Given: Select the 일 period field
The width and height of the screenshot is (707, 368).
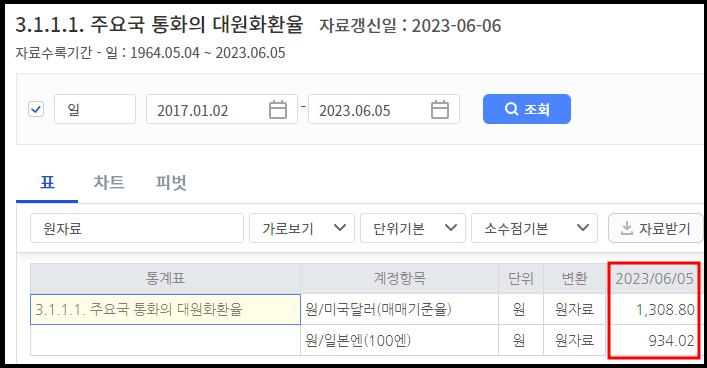Looking at the screenshot, I should (95, 109).
